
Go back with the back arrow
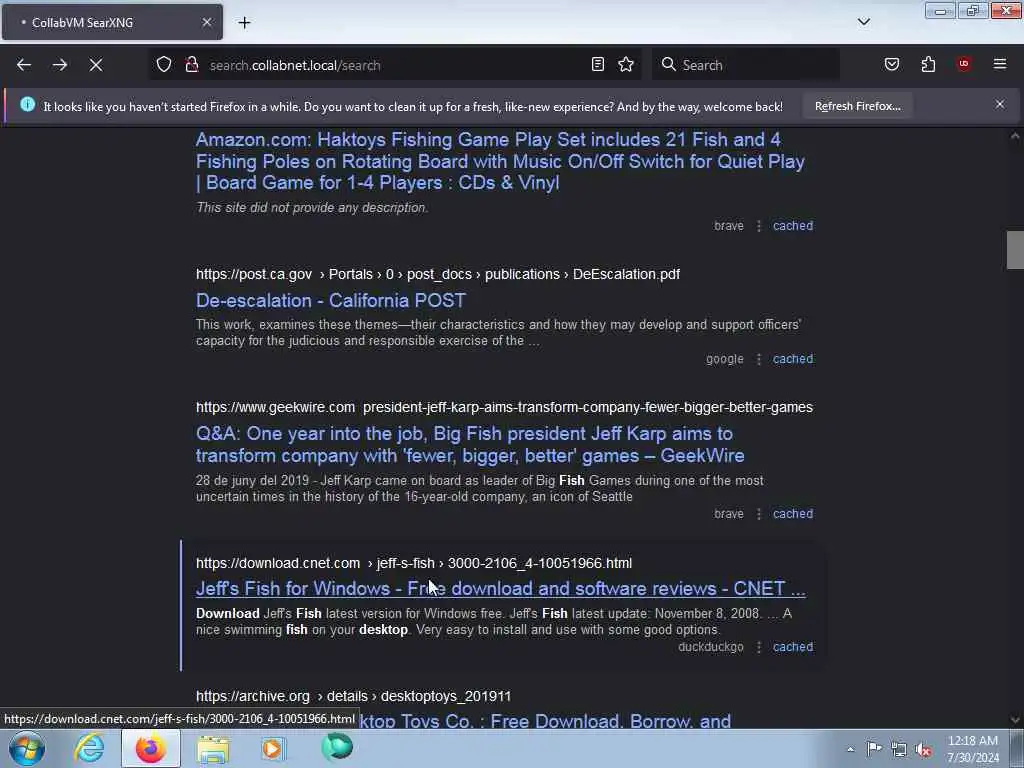[x=24, y=65]
